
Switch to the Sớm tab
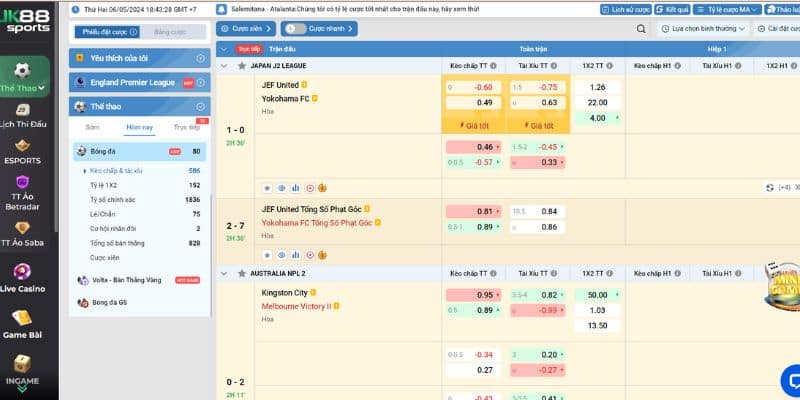click(92, 127)
